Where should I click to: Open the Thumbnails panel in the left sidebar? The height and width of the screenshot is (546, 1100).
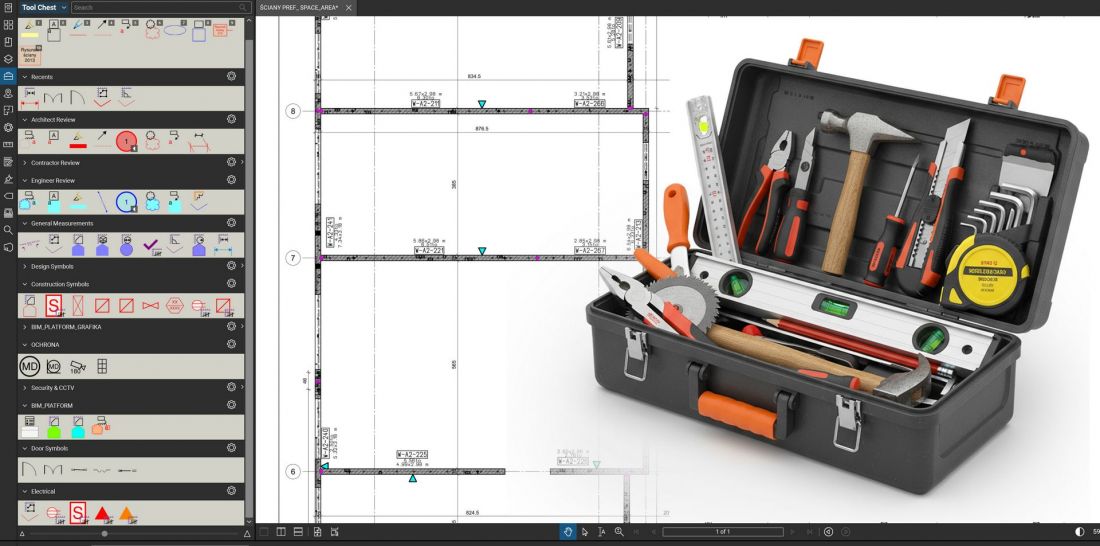(x=8, y=25)
